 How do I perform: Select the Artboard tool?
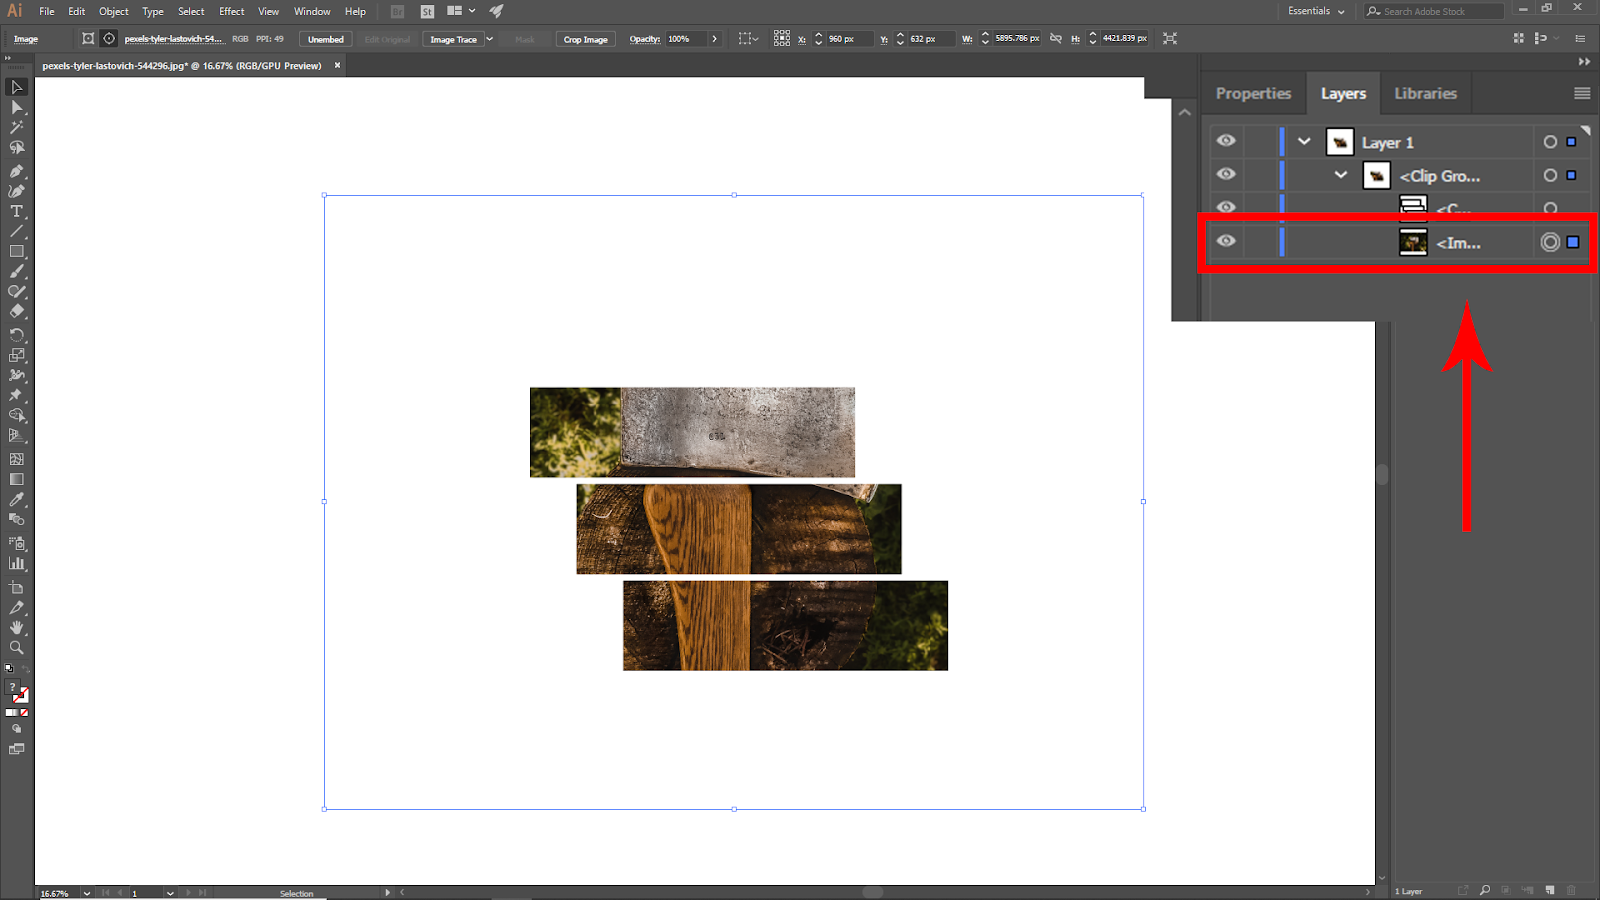17,587
